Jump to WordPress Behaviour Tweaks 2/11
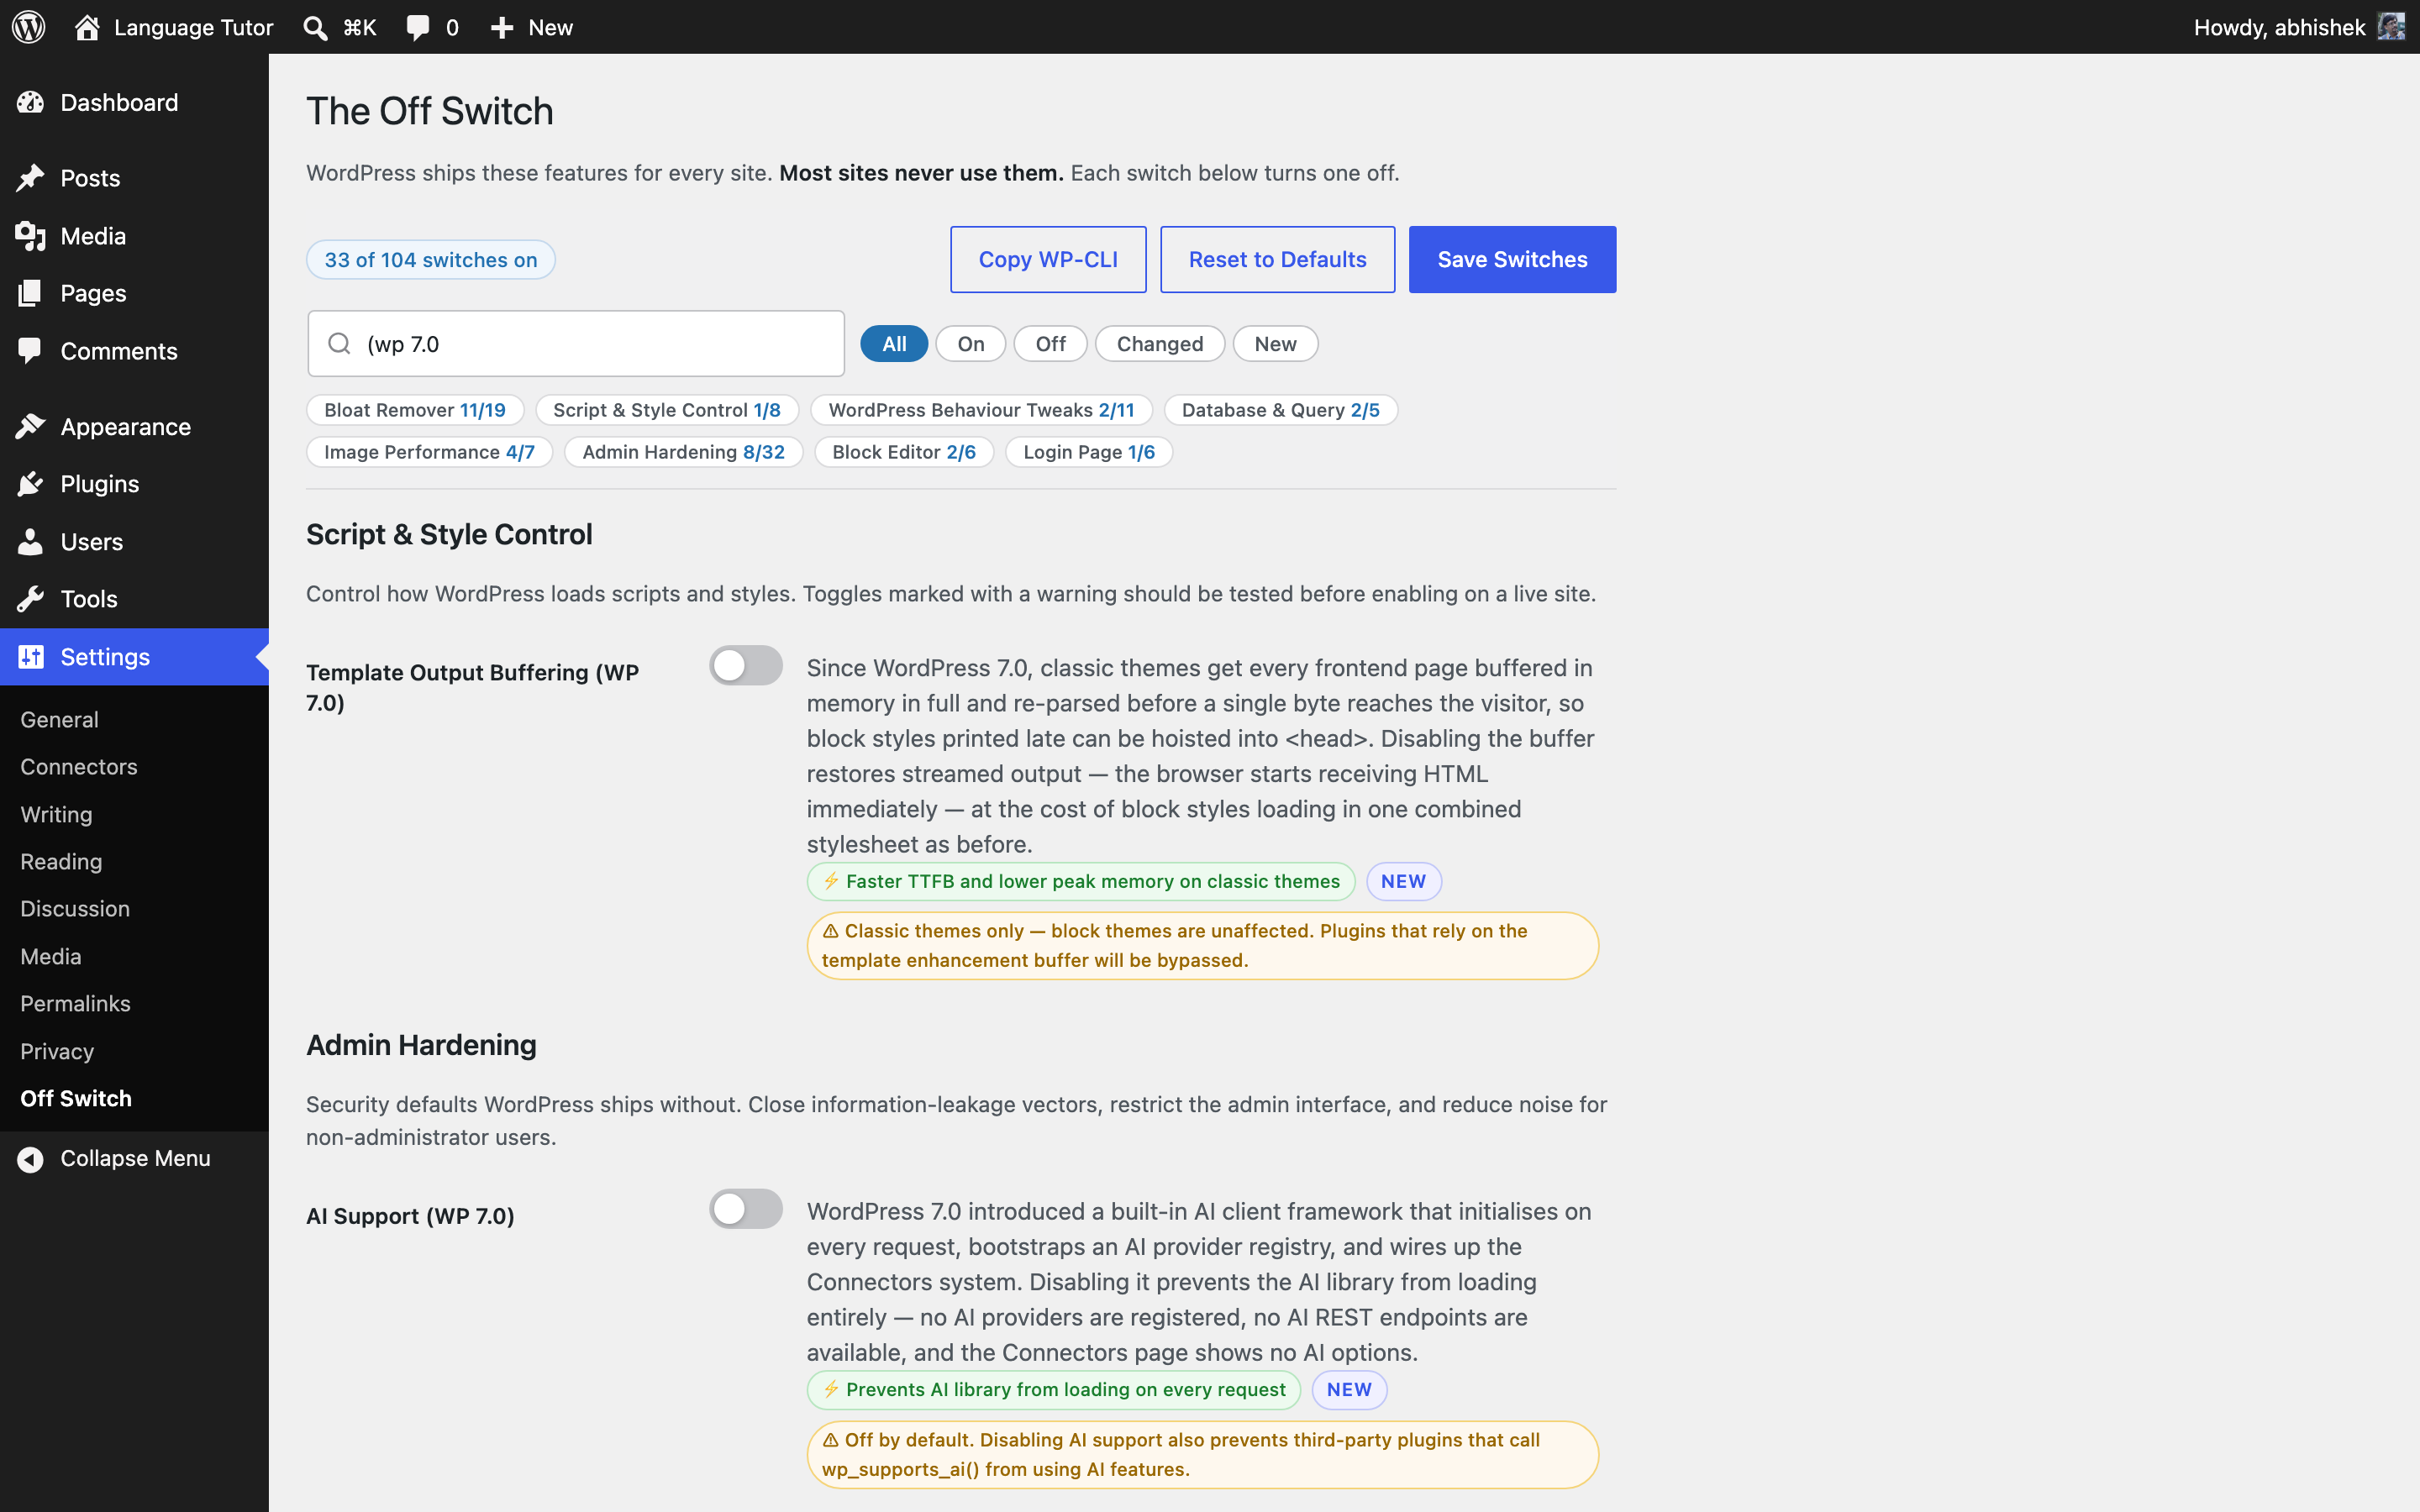 click(981, 410)
